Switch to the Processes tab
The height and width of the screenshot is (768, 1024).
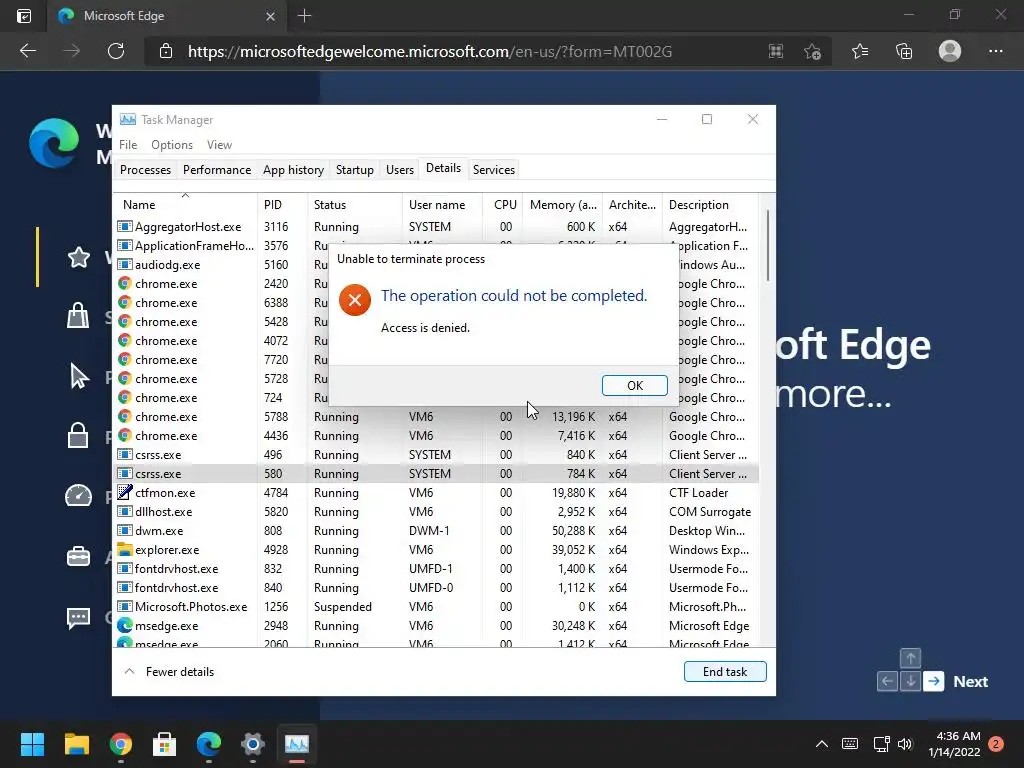[145, 170]
